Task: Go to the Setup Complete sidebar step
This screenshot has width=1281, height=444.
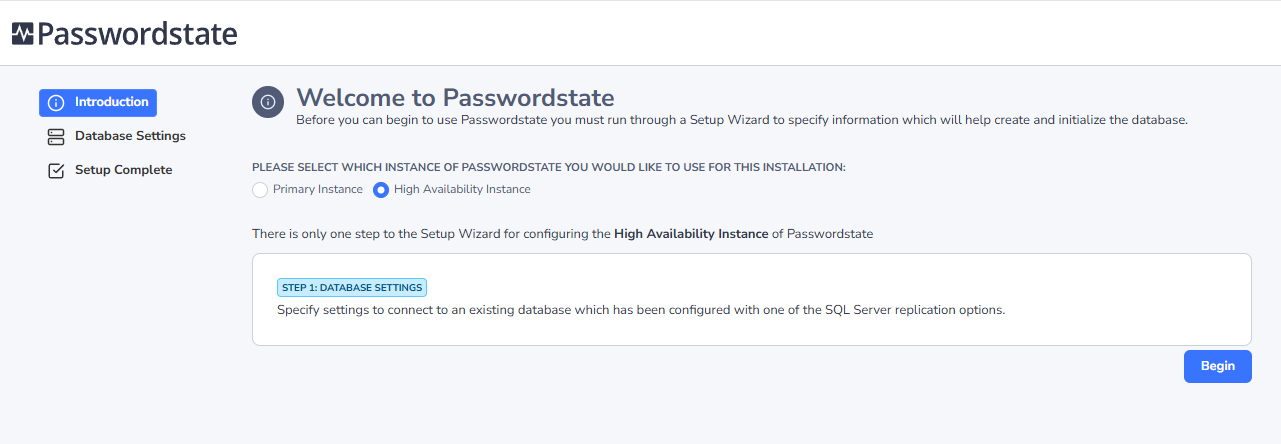Action: coord(110,170)
